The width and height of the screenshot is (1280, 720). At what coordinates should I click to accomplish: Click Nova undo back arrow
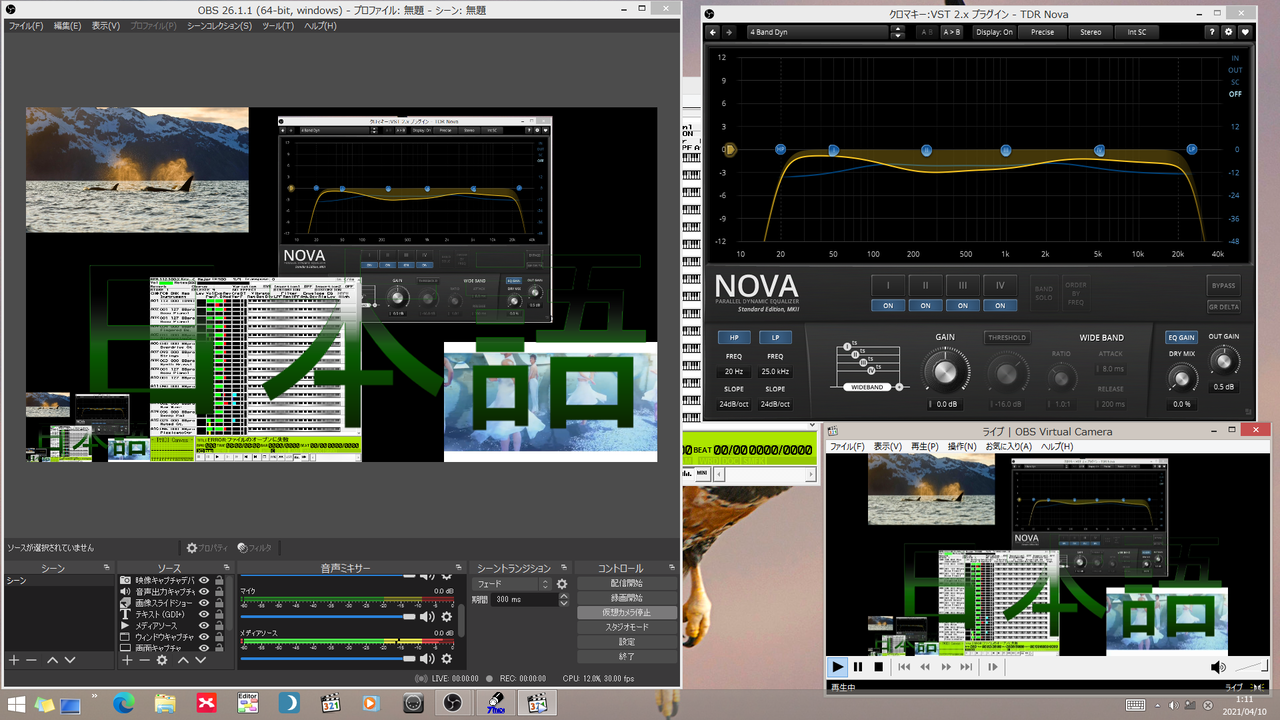(x=714, y=32)
